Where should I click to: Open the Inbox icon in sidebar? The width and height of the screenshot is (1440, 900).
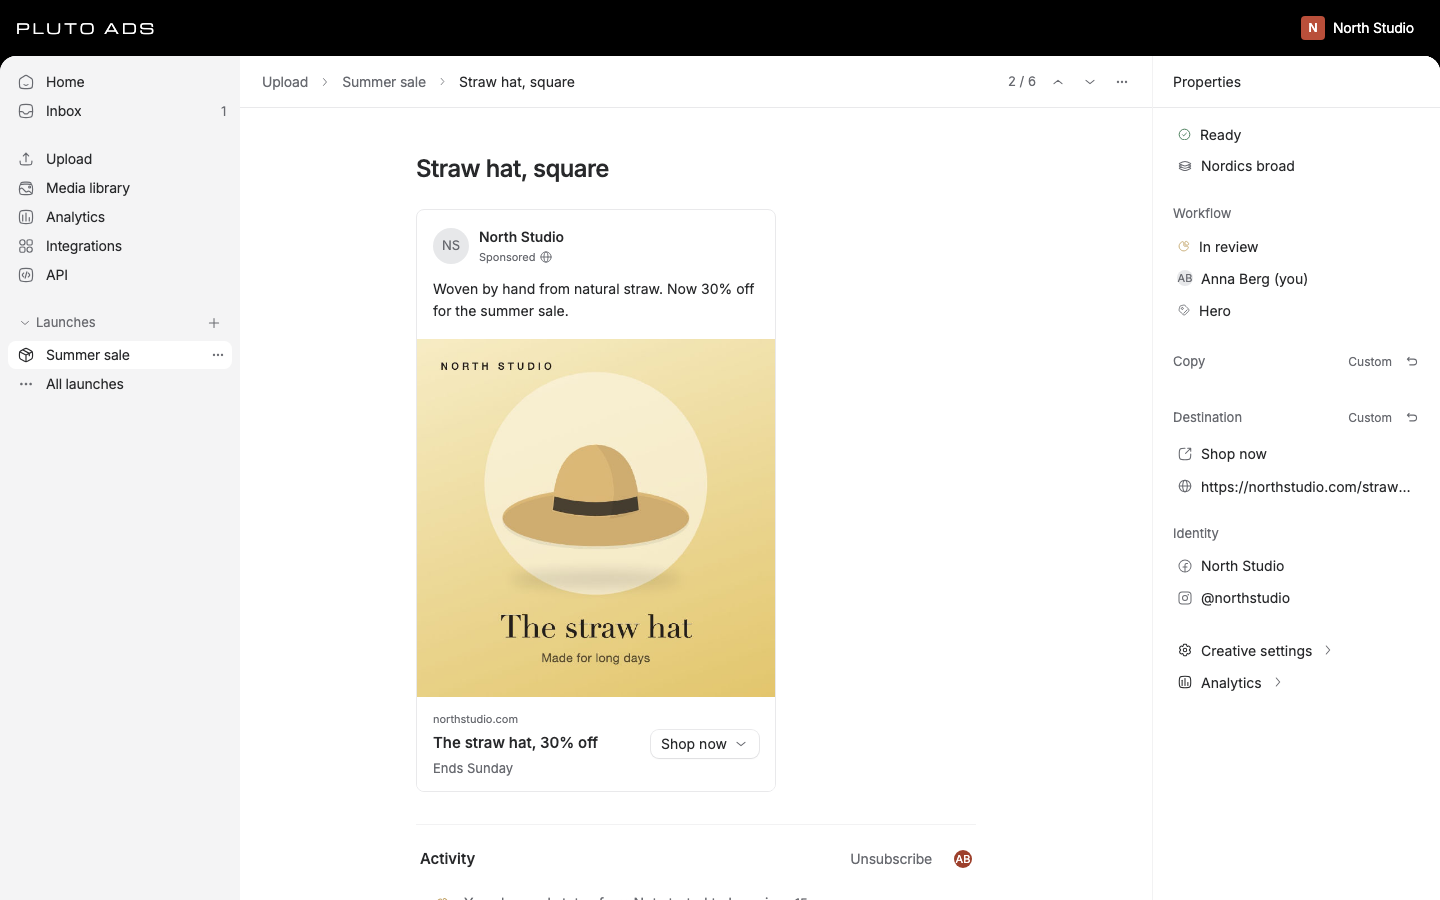[26, 111]
